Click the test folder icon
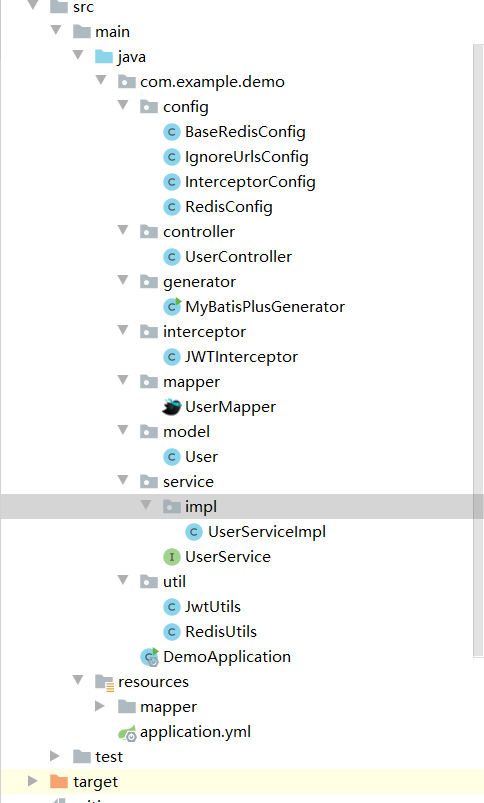Viewport: 484px width, 803px height. pyautogui.click(x=81, y=756)
